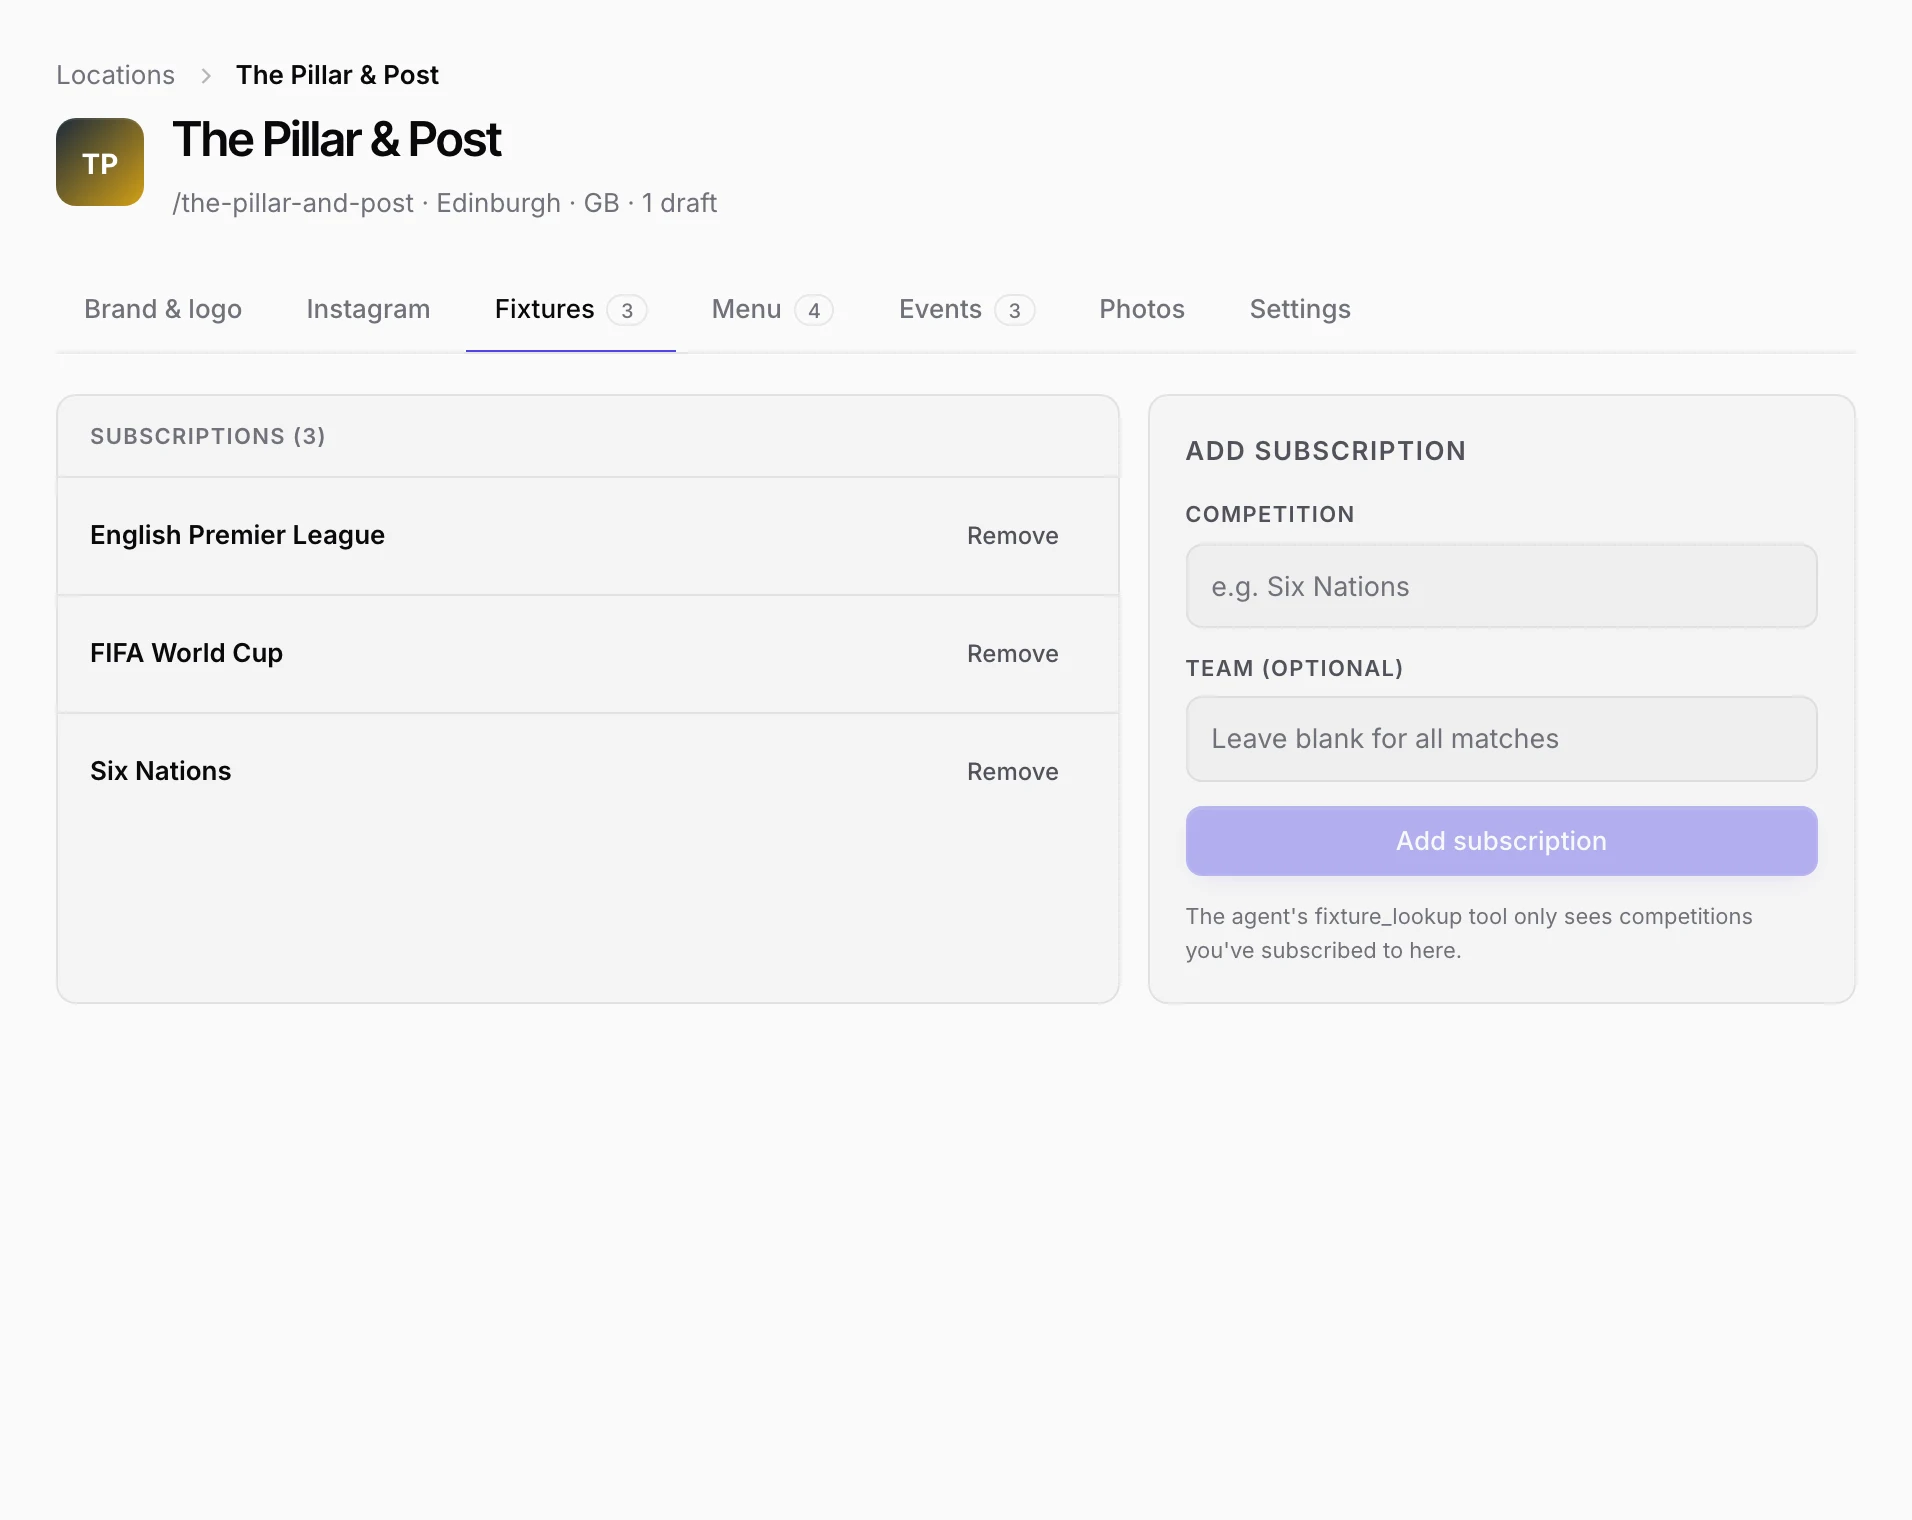1912x1520 pixels.
Task: Remove the Six Nations subscription
Action: pos(1012,772)
